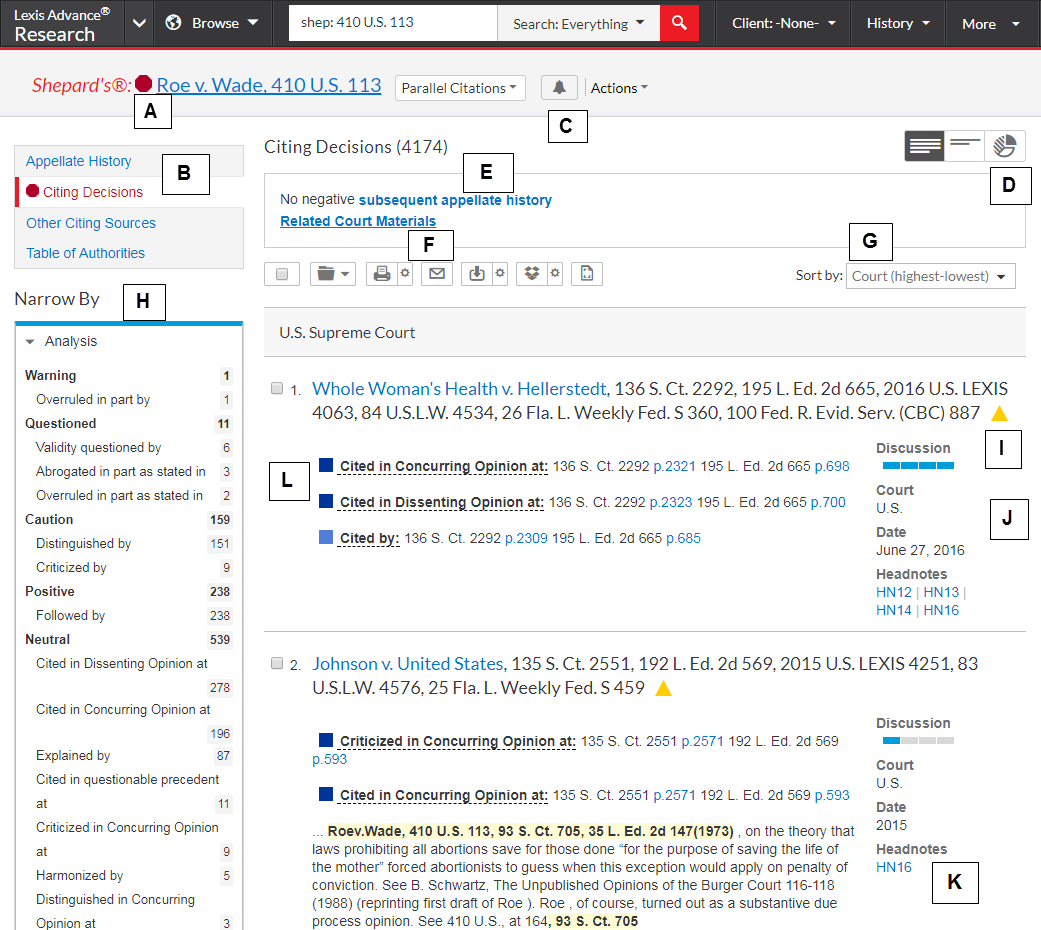This screenshot has width=1041, height=930.
Task: Open Related Court Materials link
Action: point(358,221)
